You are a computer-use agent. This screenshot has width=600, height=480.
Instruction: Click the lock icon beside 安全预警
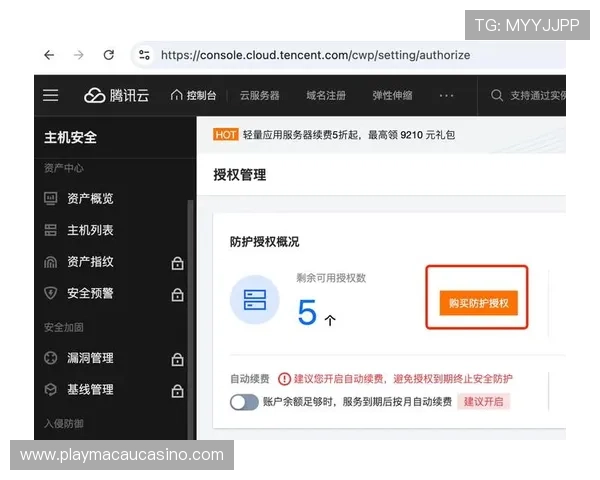[x=177, y=294]
